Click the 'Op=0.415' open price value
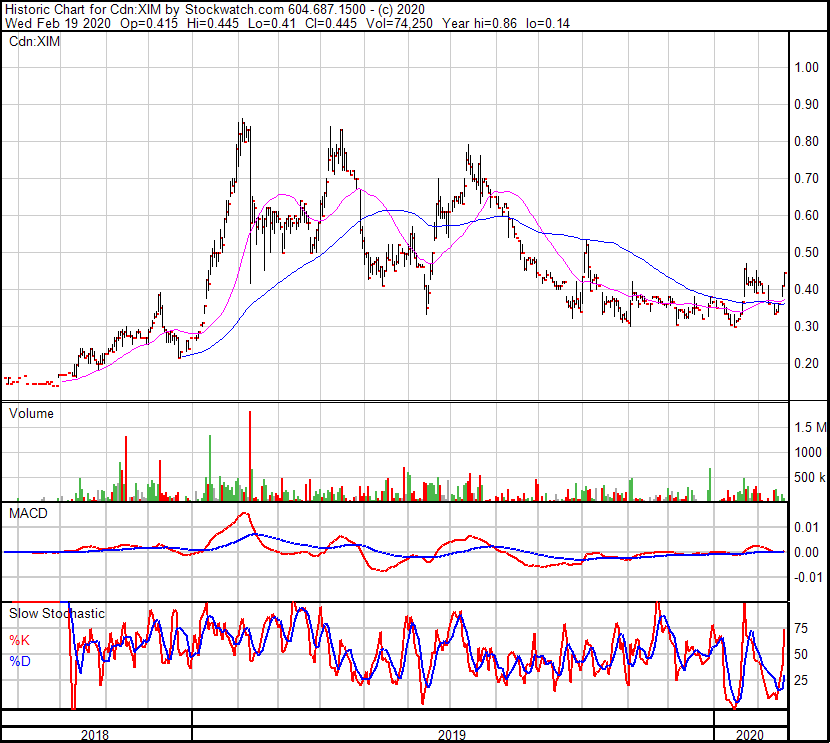This screenshot has height=743, width=830. [x=149, y=23]
